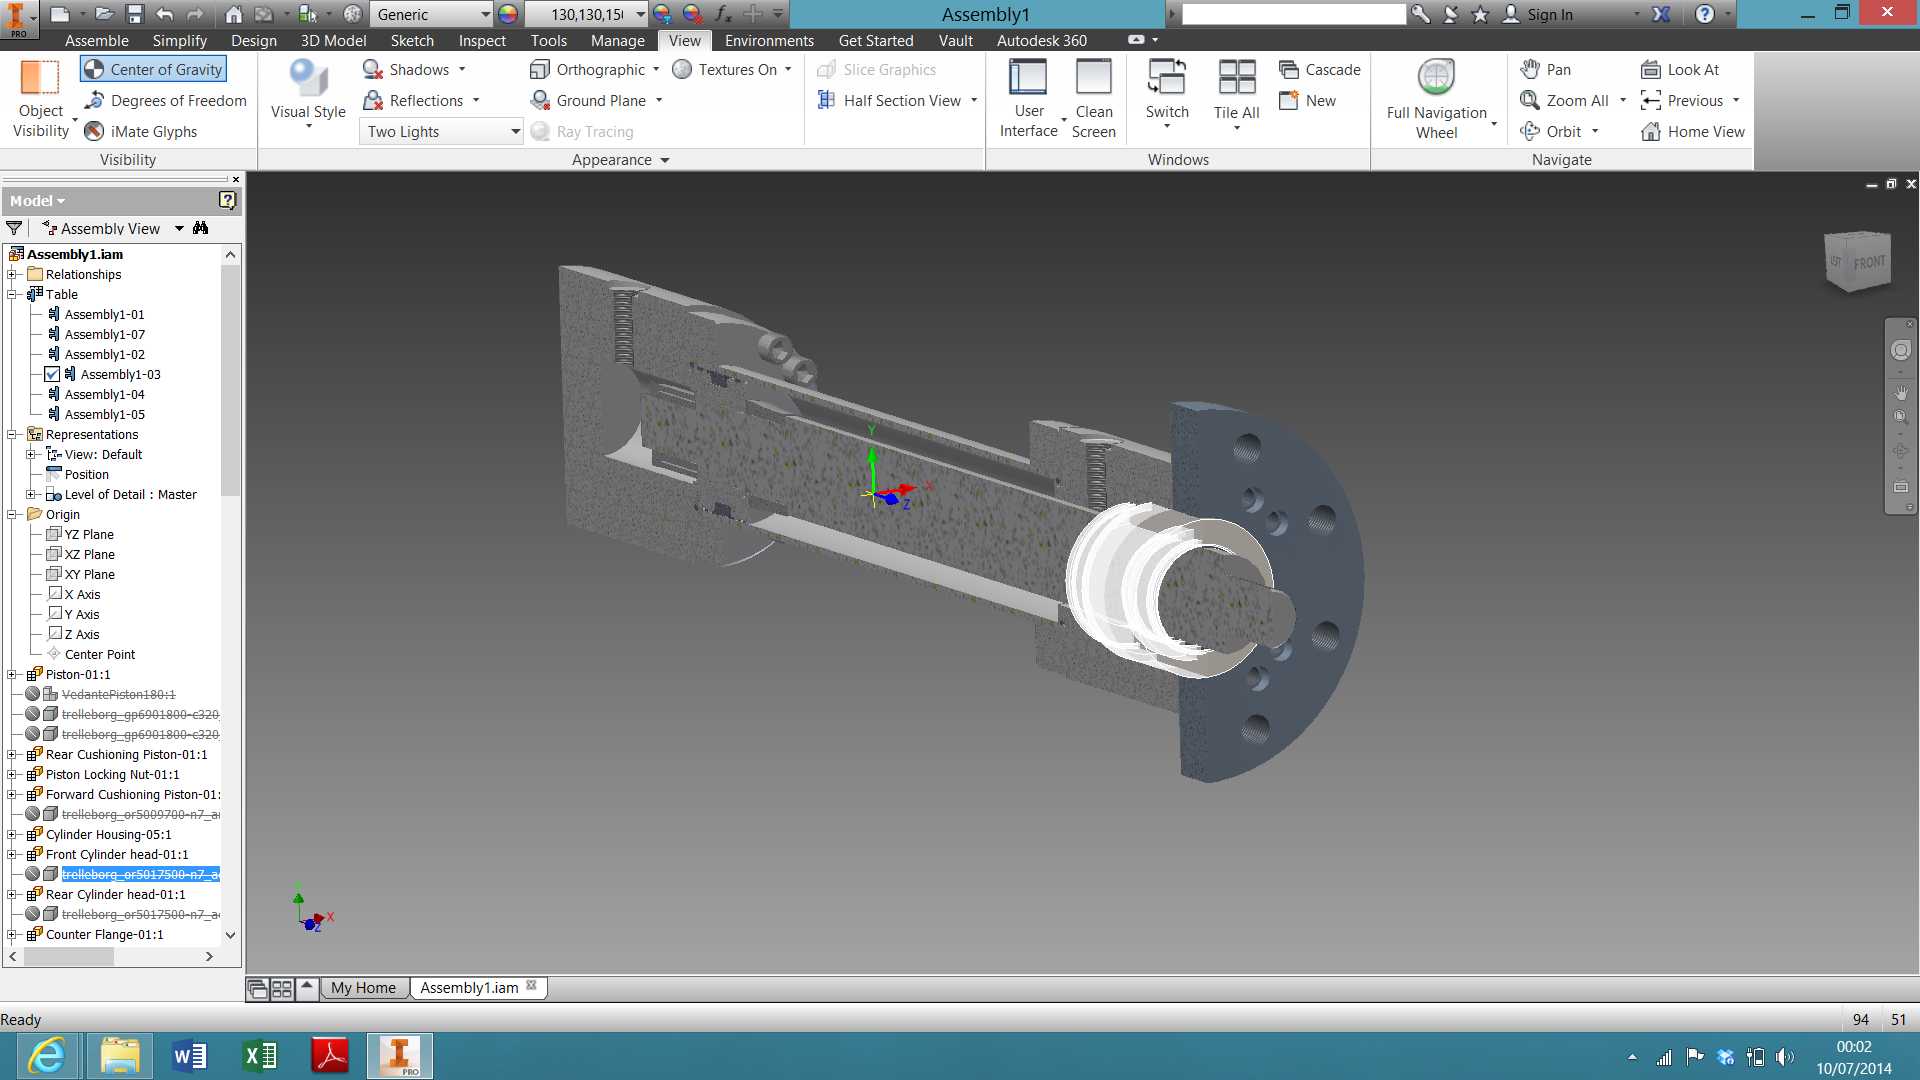Open the Full Navigation Wheel
This screenshot has width=1920, height=1080.
pyautogui.click(x=1437, y=98)
